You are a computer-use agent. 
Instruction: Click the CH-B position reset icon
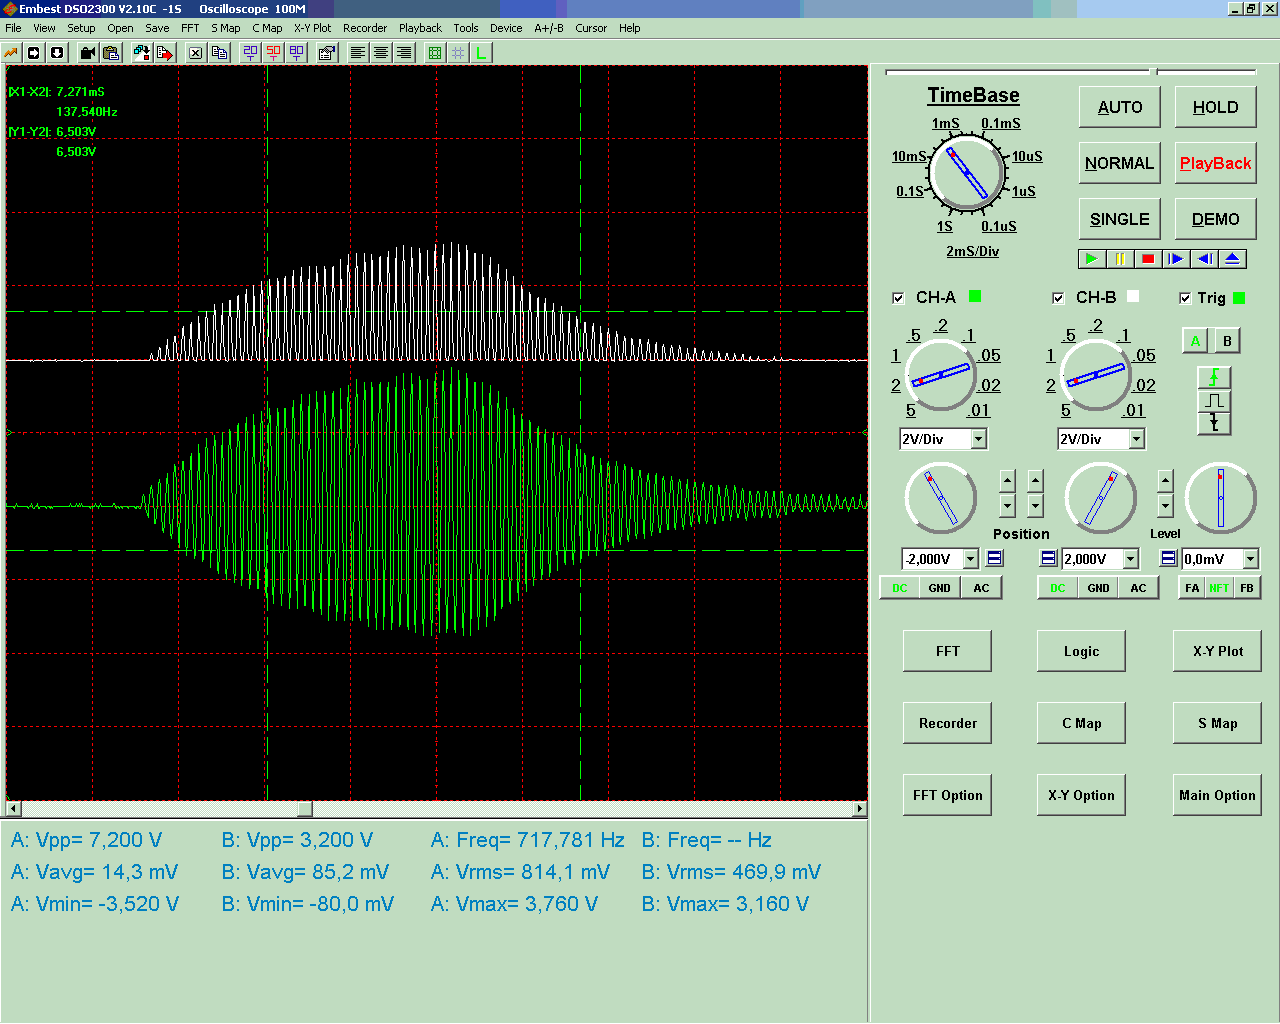[x=1048, y=558]
